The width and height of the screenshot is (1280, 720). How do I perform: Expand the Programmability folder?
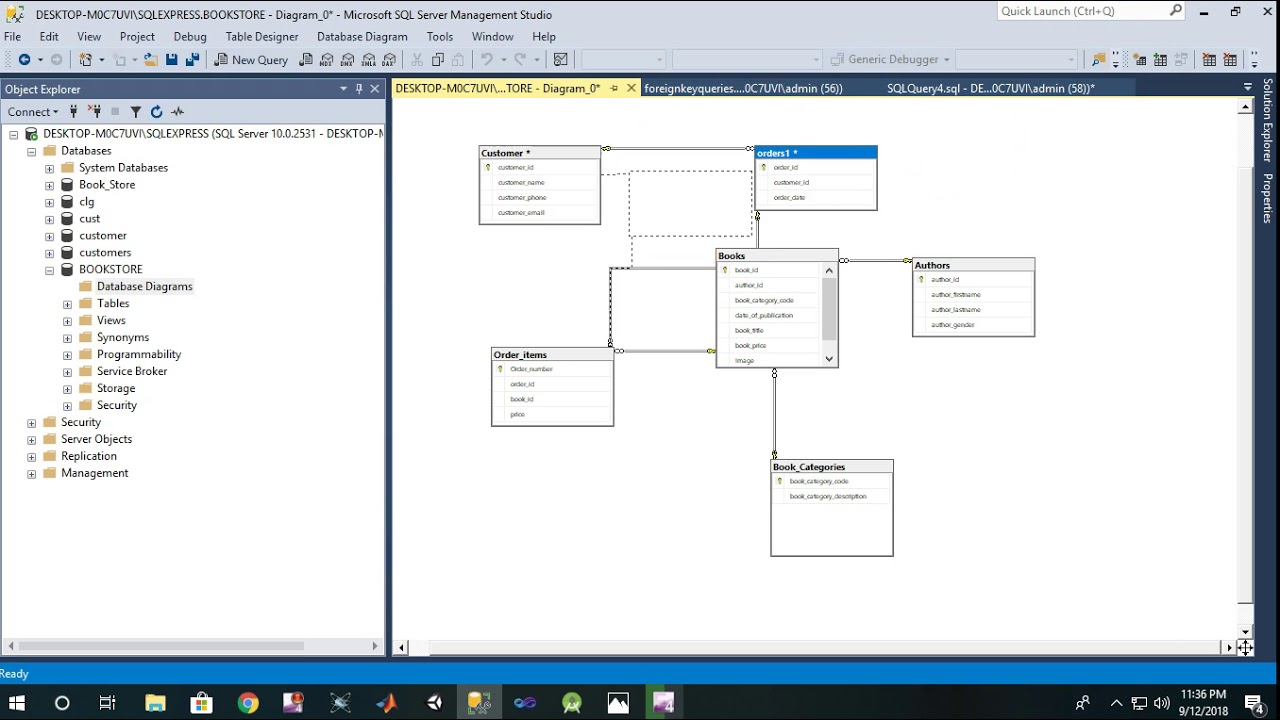click(67, 355)
